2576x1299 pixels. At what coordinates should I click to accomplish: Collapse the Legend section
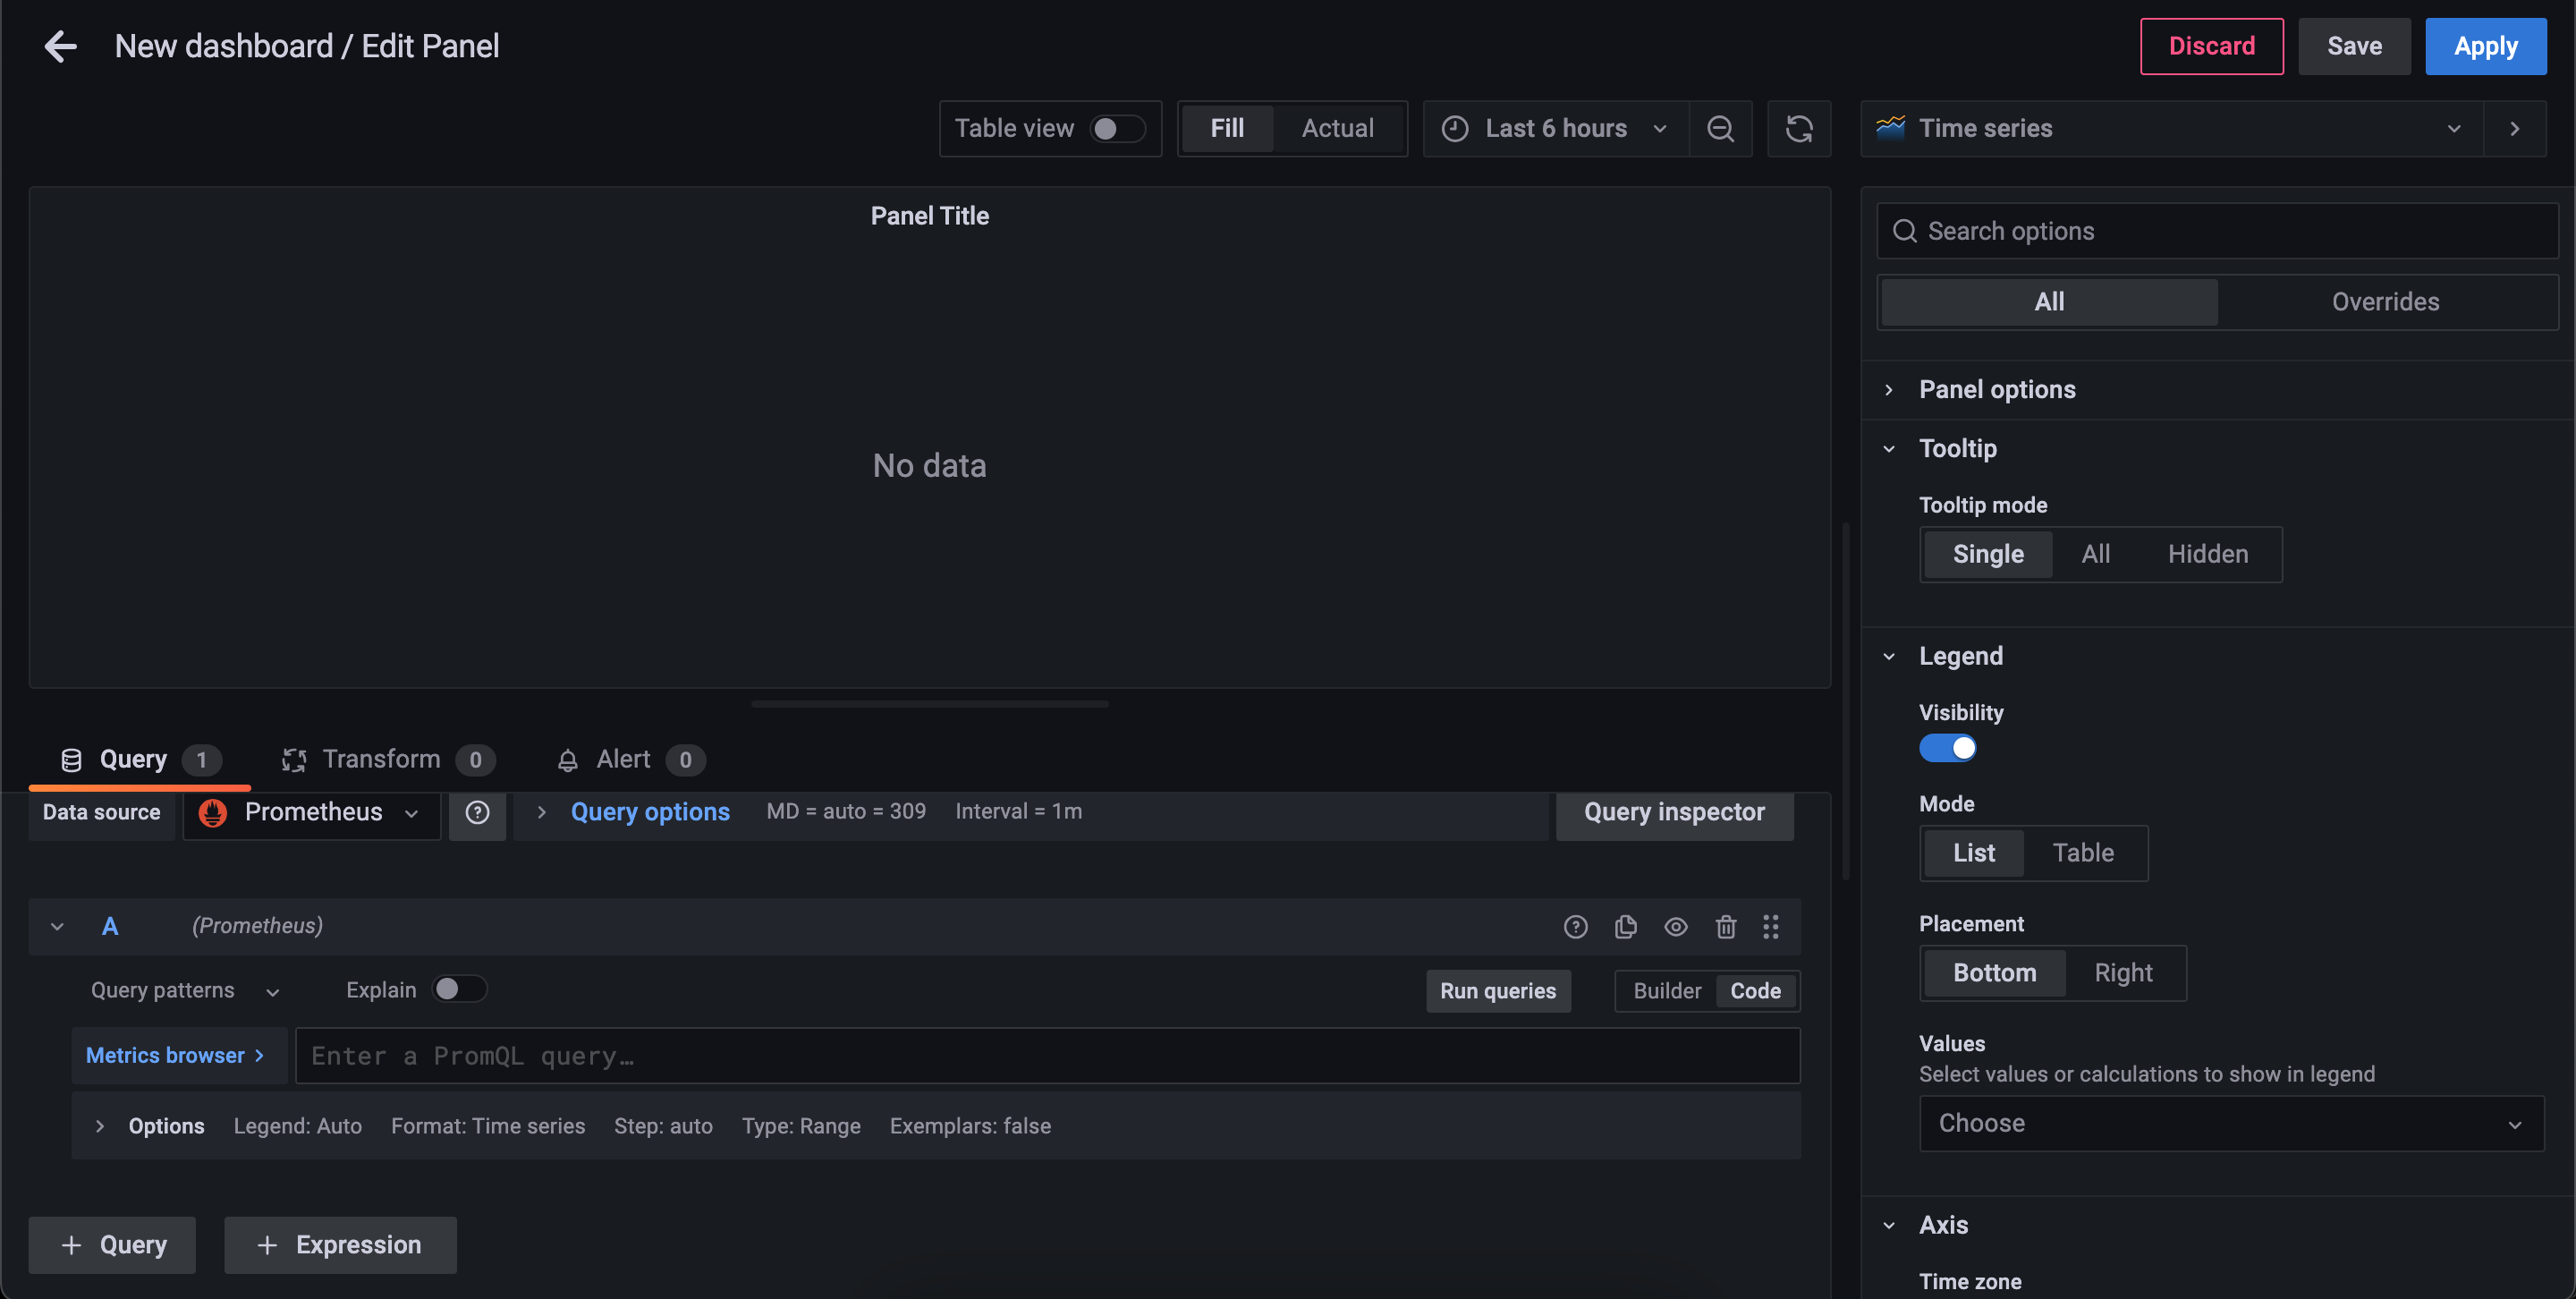coord(1960,656)
